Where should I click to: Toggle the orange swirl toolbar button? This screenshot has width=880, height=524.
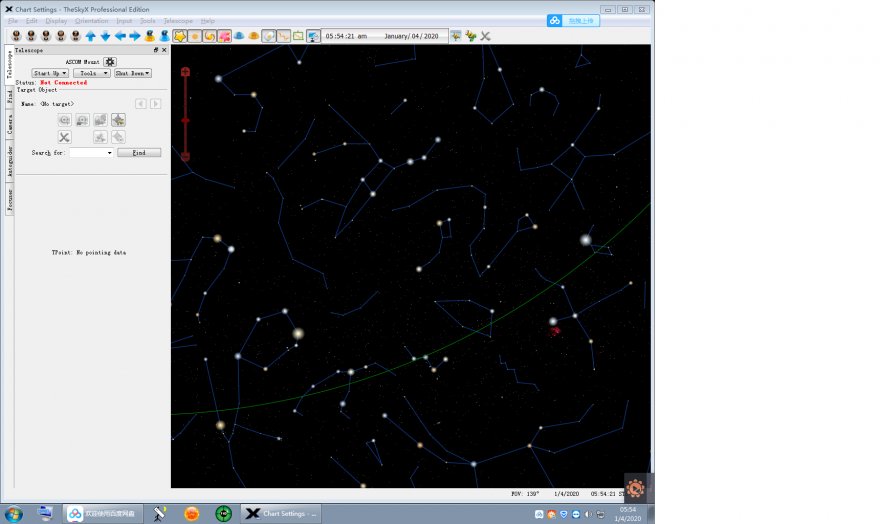click(x=209, y=36)
